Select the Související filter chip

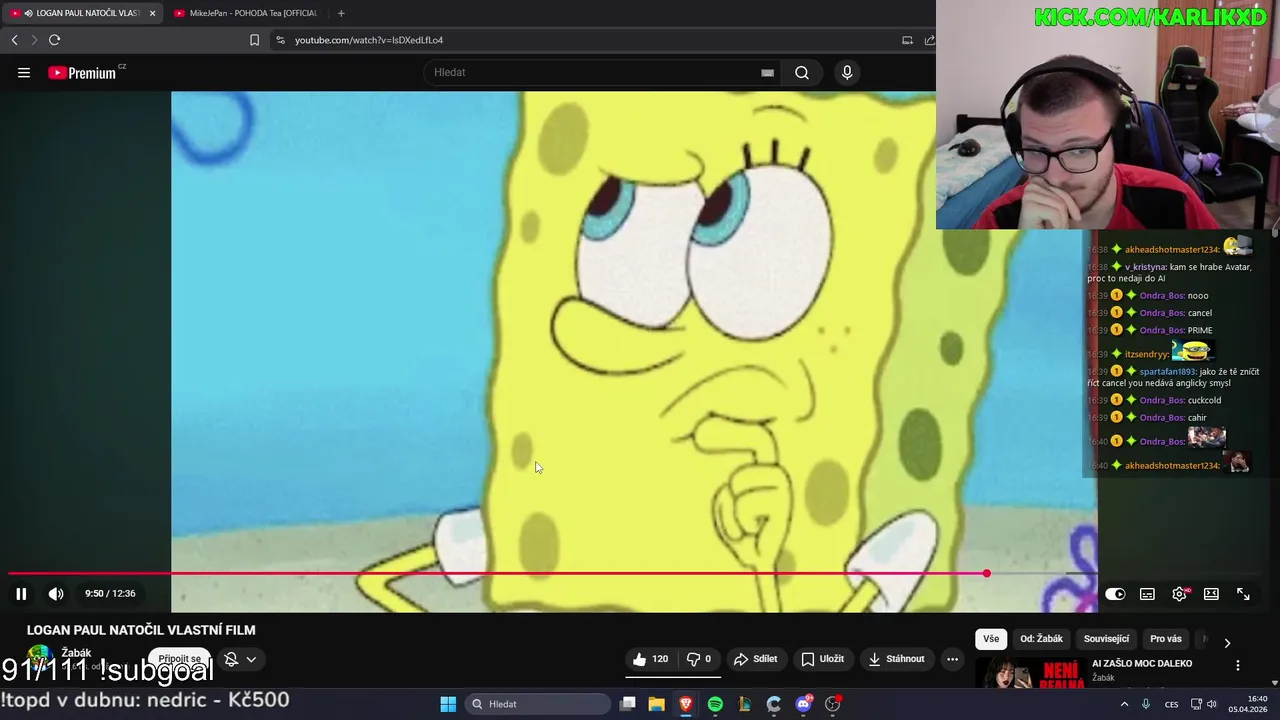(x=1106, y=639)
